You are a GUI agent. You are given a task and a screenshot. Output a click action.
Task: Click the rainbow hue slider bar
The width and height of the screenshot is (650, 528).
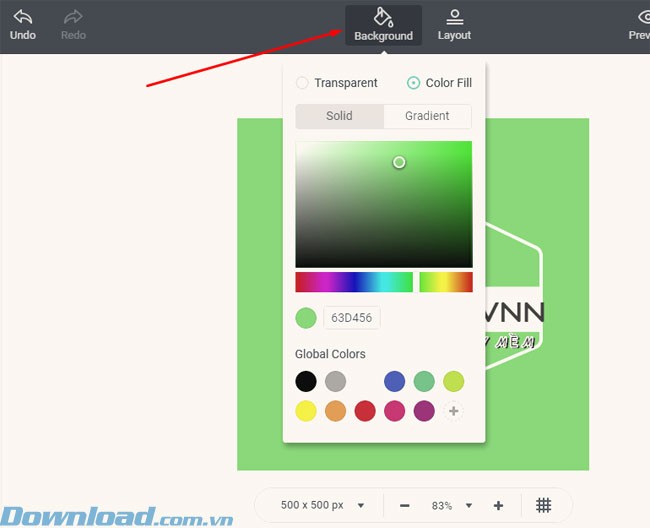(x=353, y=282)
